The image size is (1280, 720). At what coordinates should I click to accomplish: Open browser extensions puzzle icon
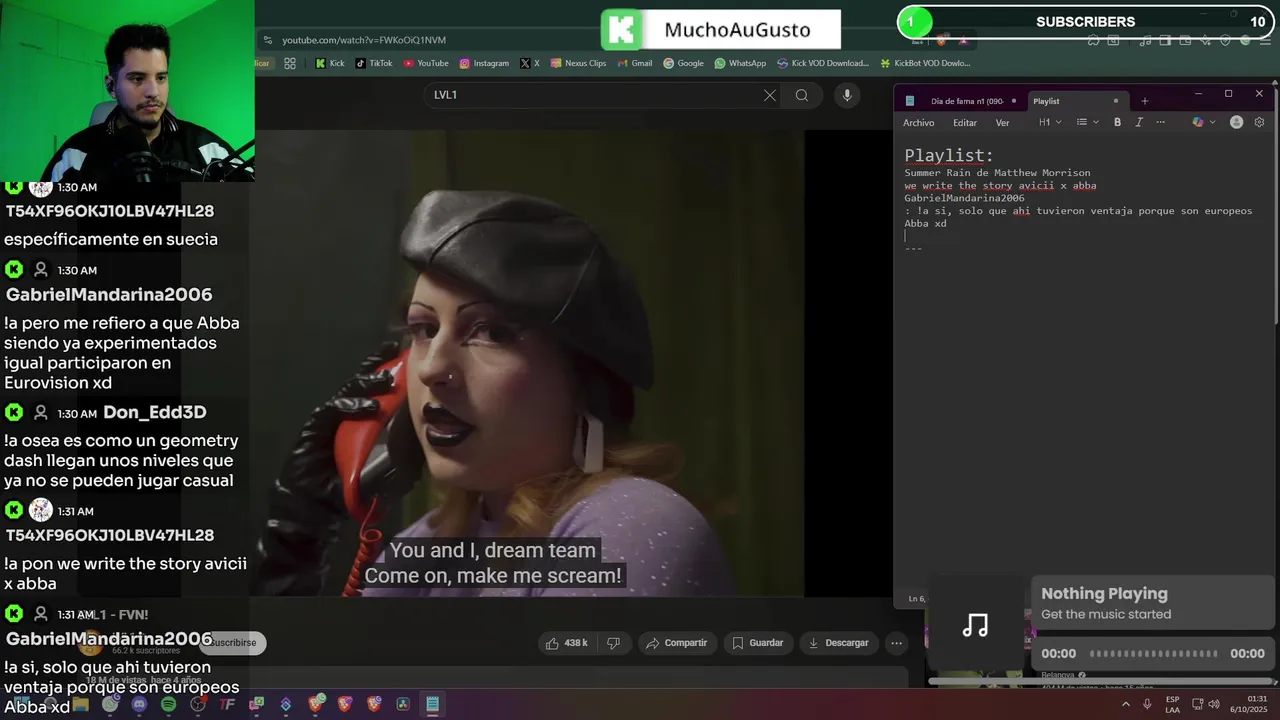click(x=1093, y=41)
